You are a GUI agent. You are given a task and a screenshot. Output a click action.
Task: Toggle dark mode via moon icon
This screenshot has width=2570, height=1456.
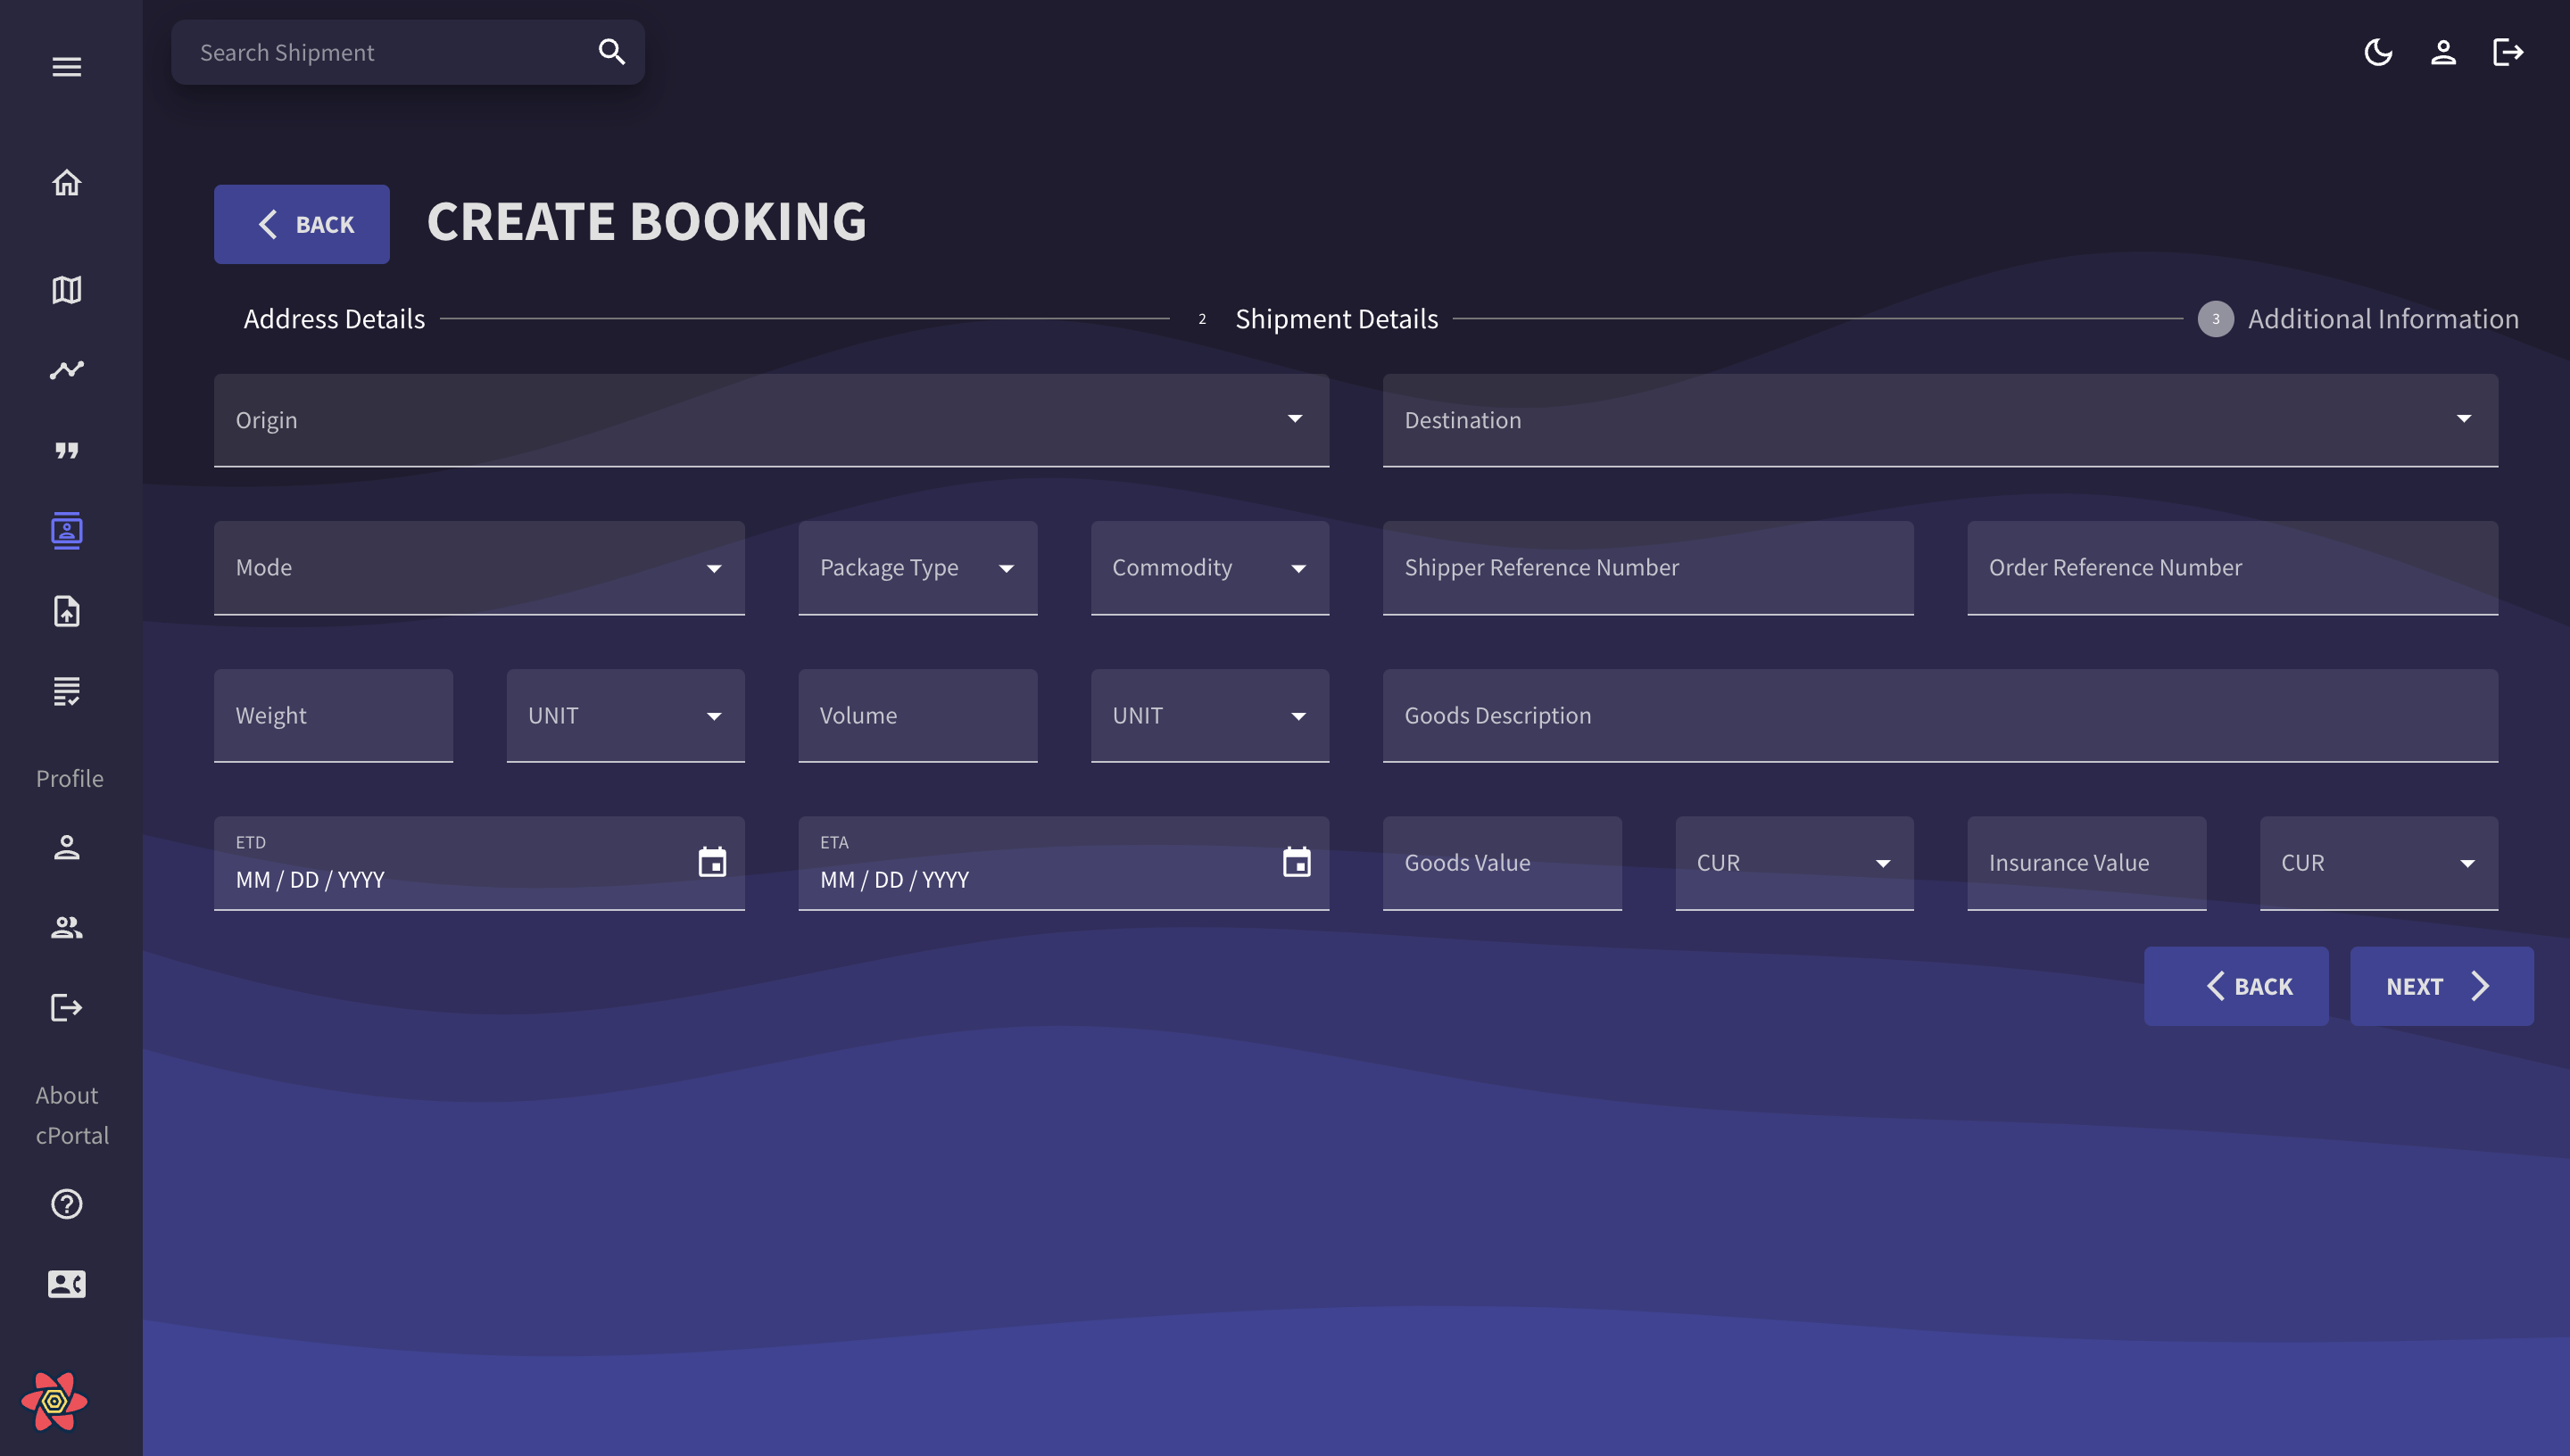[2377, 53]
